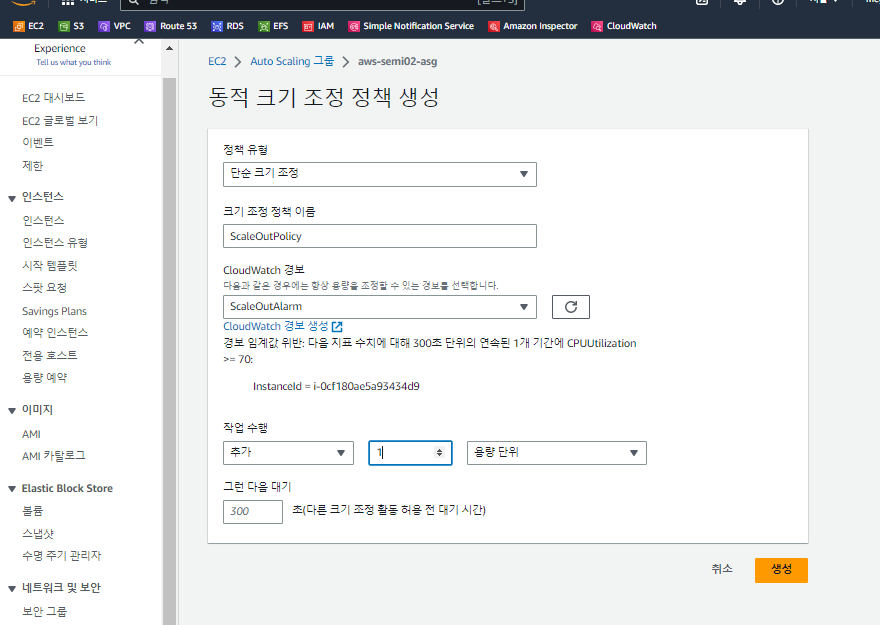Click the 취소 cancel button
Screen dimensions: 880x625
722,569
